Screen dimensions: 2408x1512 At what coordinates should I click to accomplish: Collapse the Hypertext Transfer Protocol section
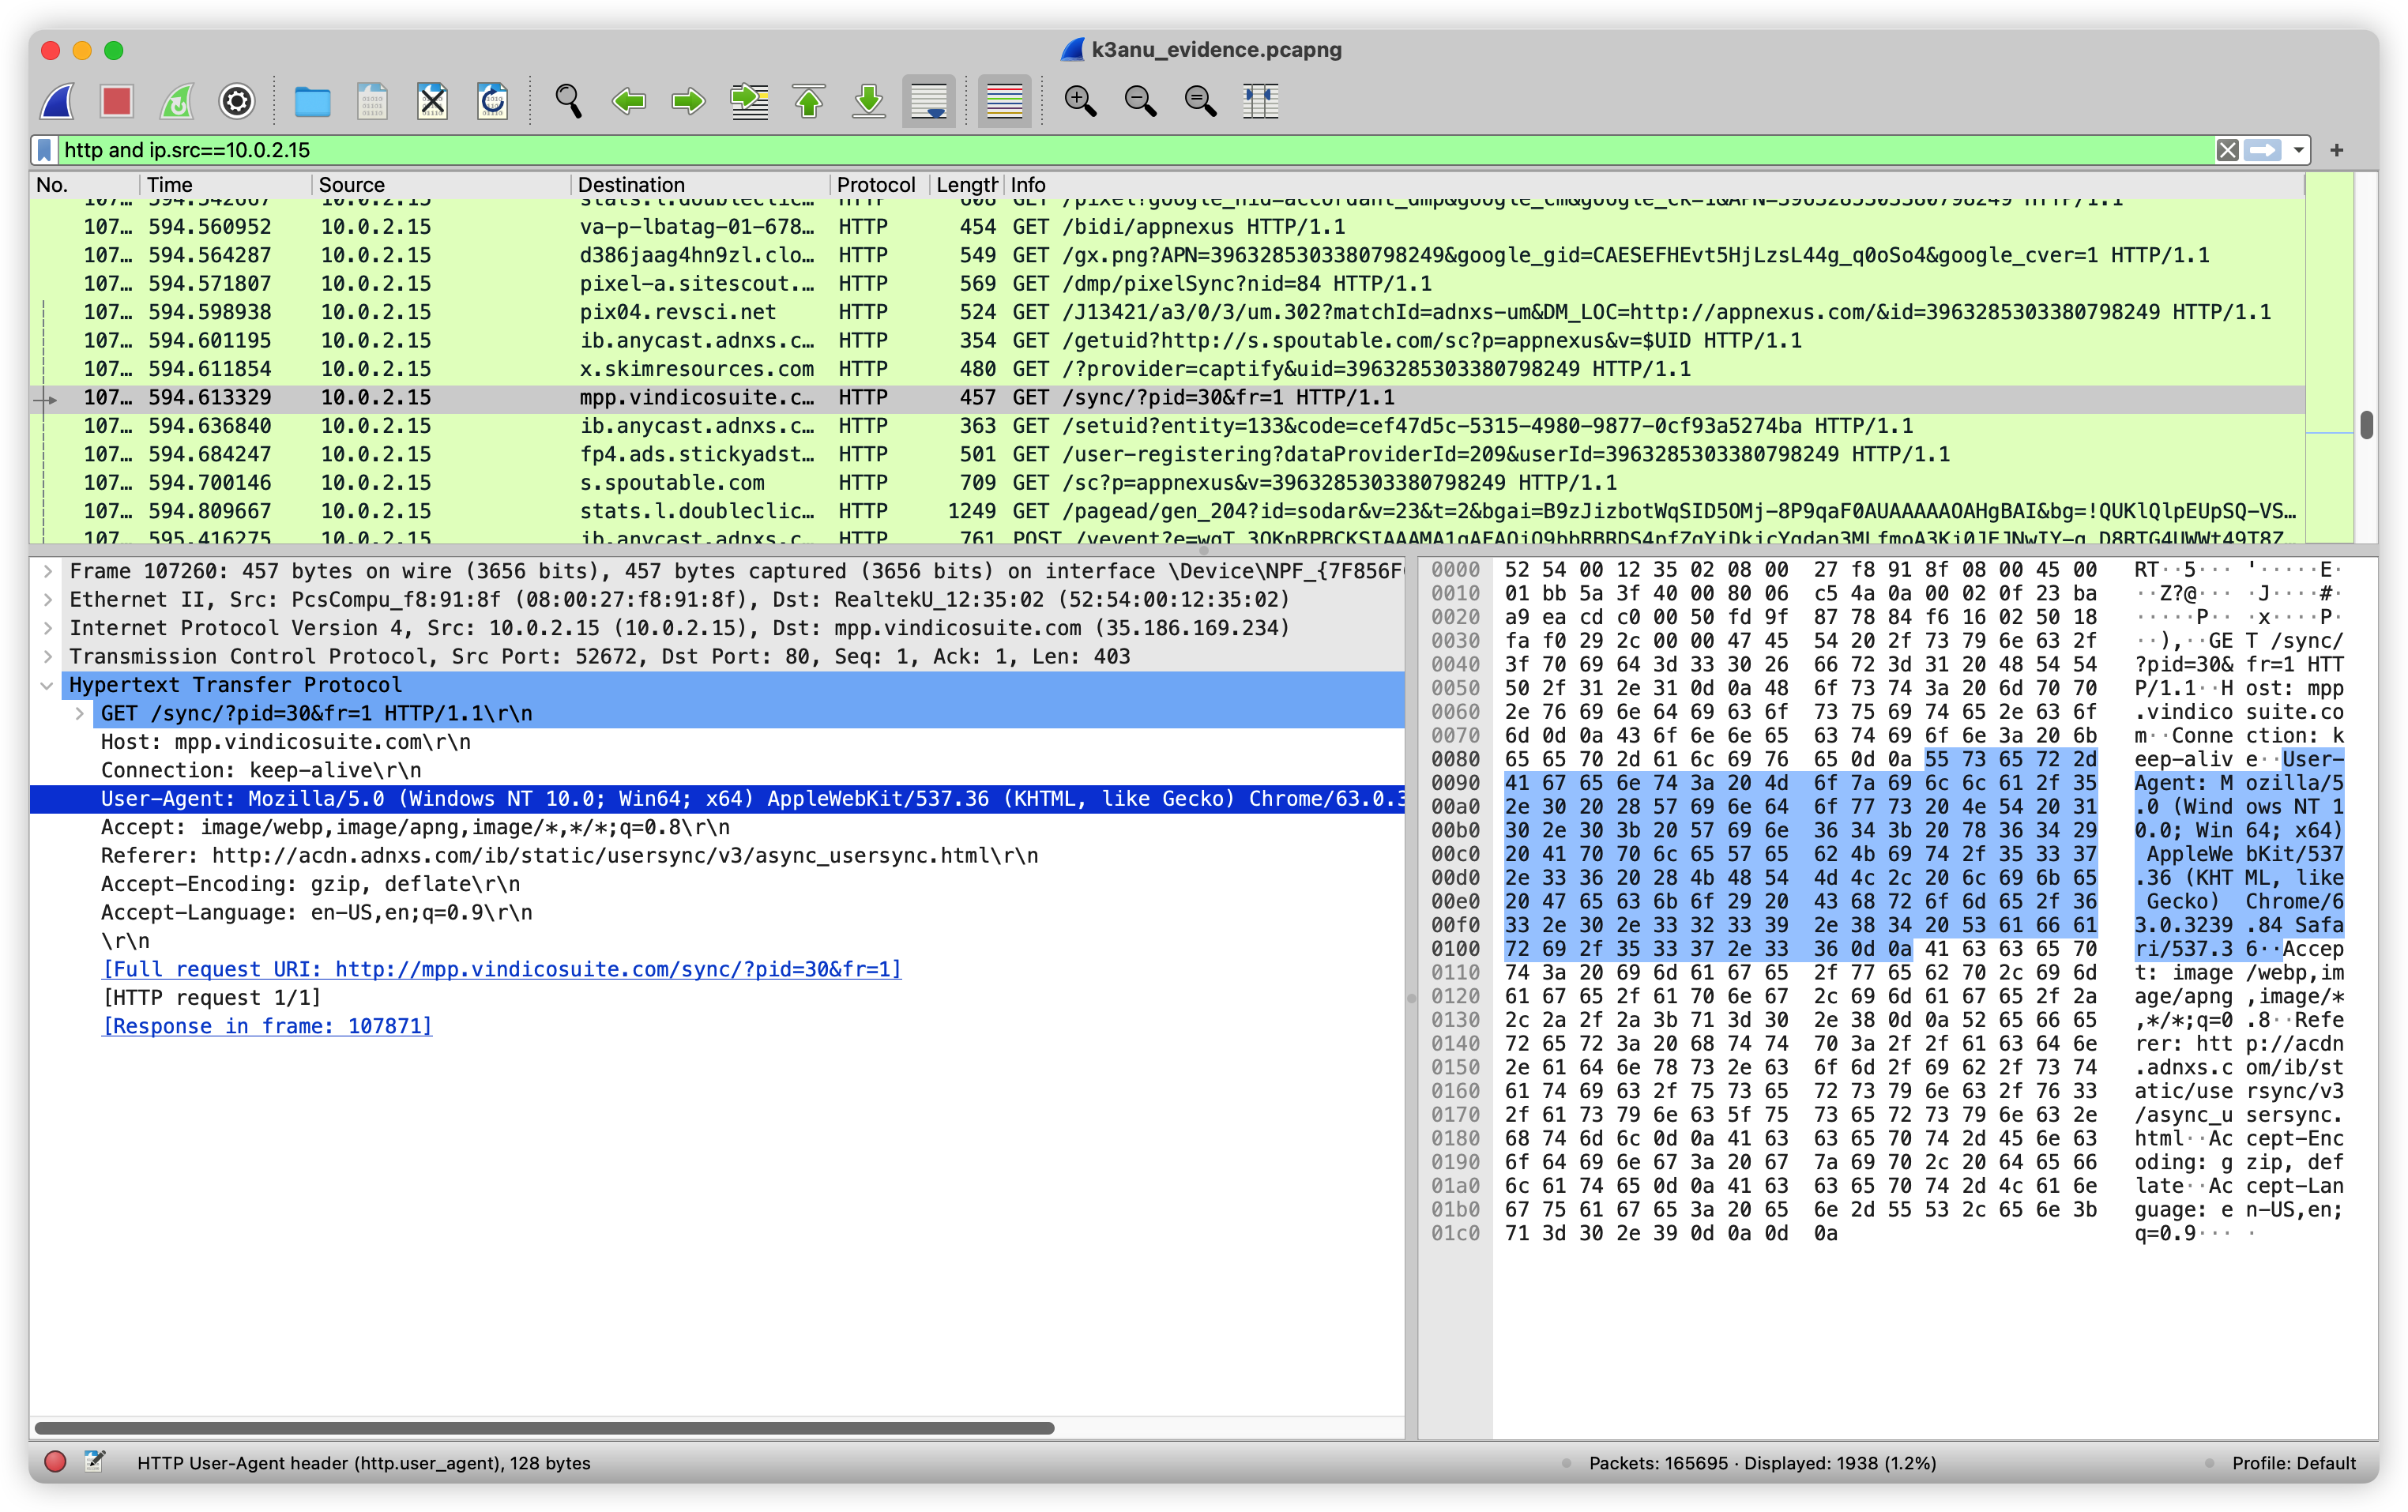point(47,685)
